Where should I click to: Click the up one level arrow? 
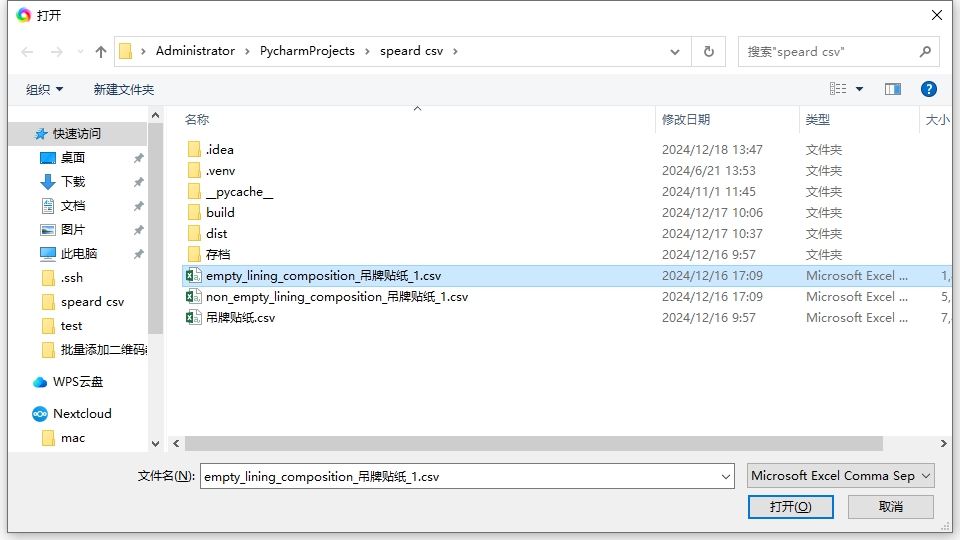[101, 51]
